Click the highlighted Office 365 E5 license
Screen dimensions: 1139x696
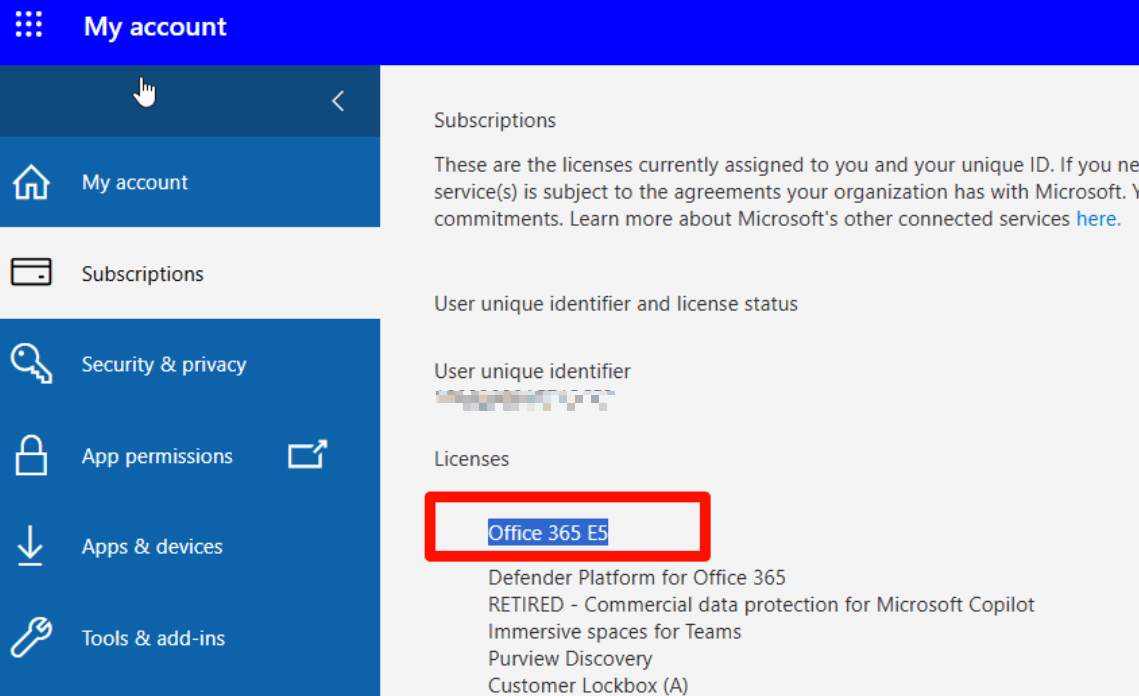pyautogui.click(x=548, y=533)
